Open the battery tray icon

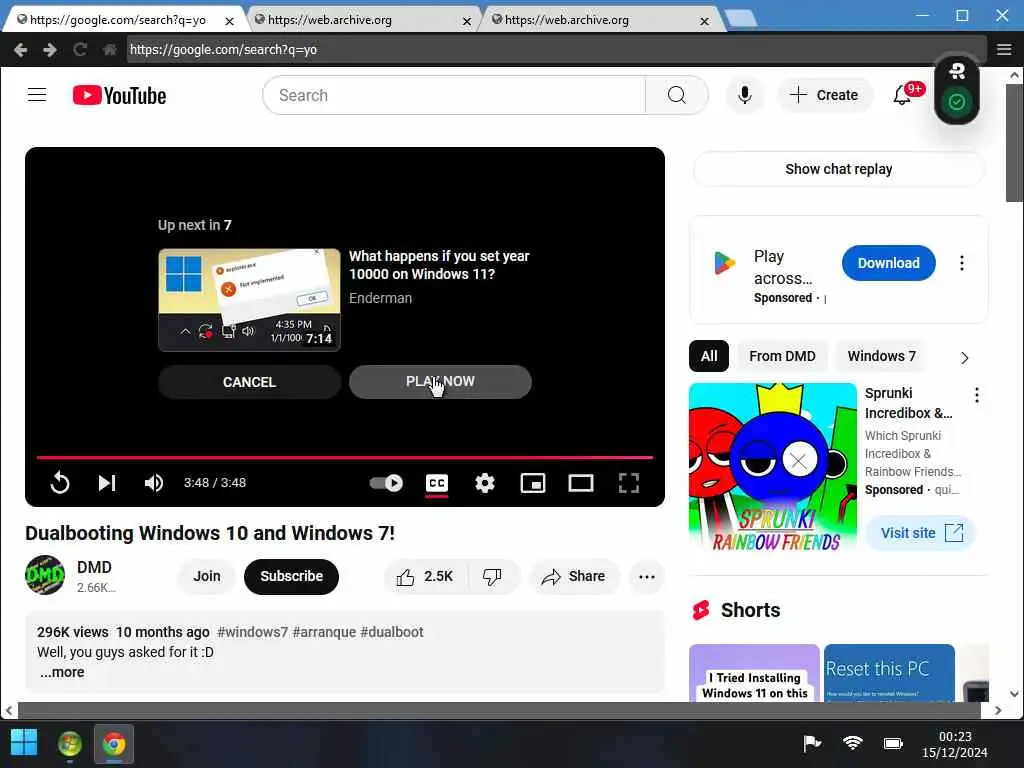point(893,743)
